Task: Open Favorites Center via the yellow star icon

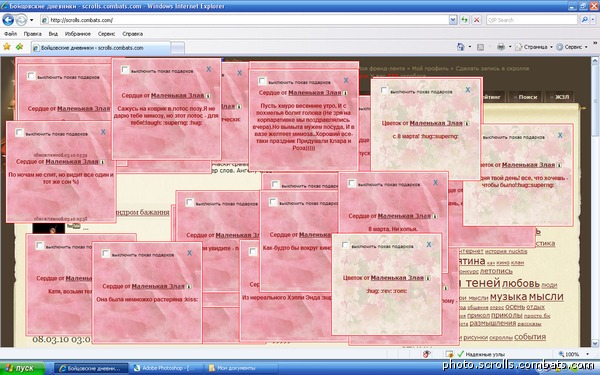Action: 7,47
